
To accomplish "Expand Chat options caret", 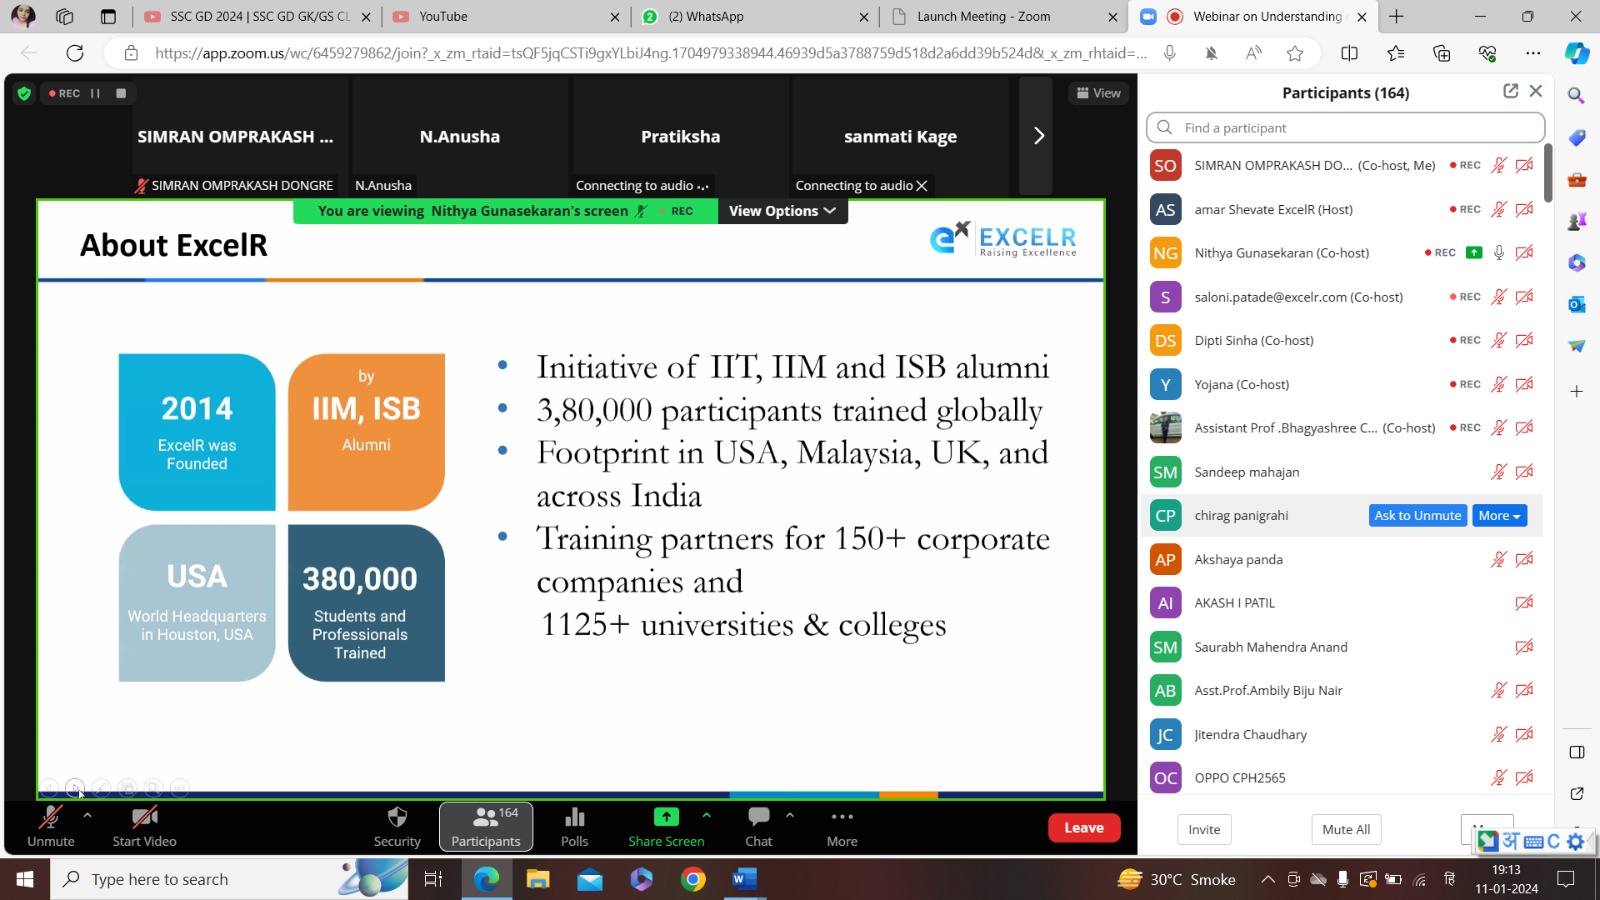I will click(790, 816).
